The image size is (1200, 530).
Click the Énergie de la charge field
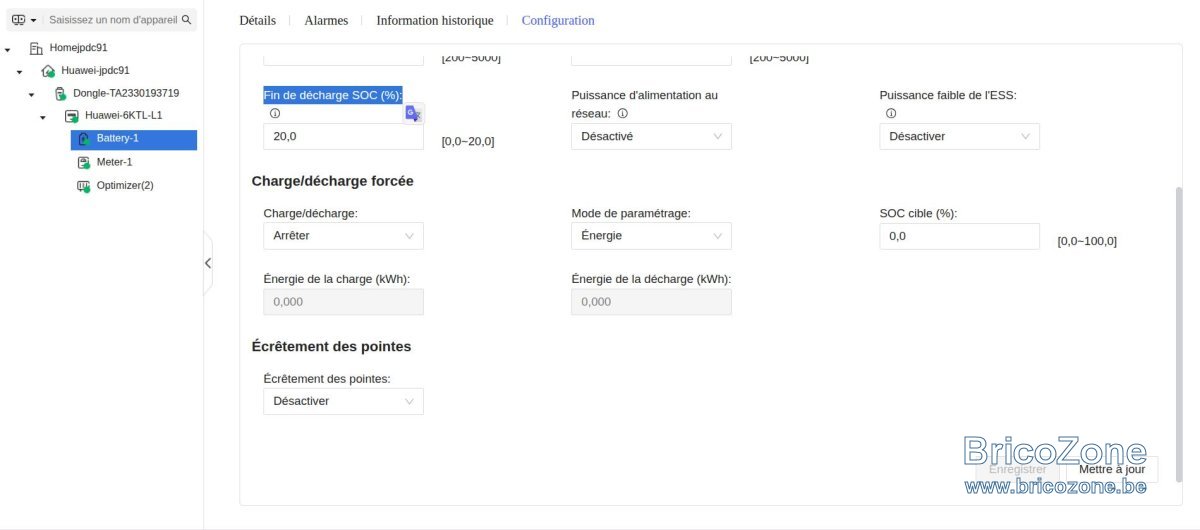[343, 302]
